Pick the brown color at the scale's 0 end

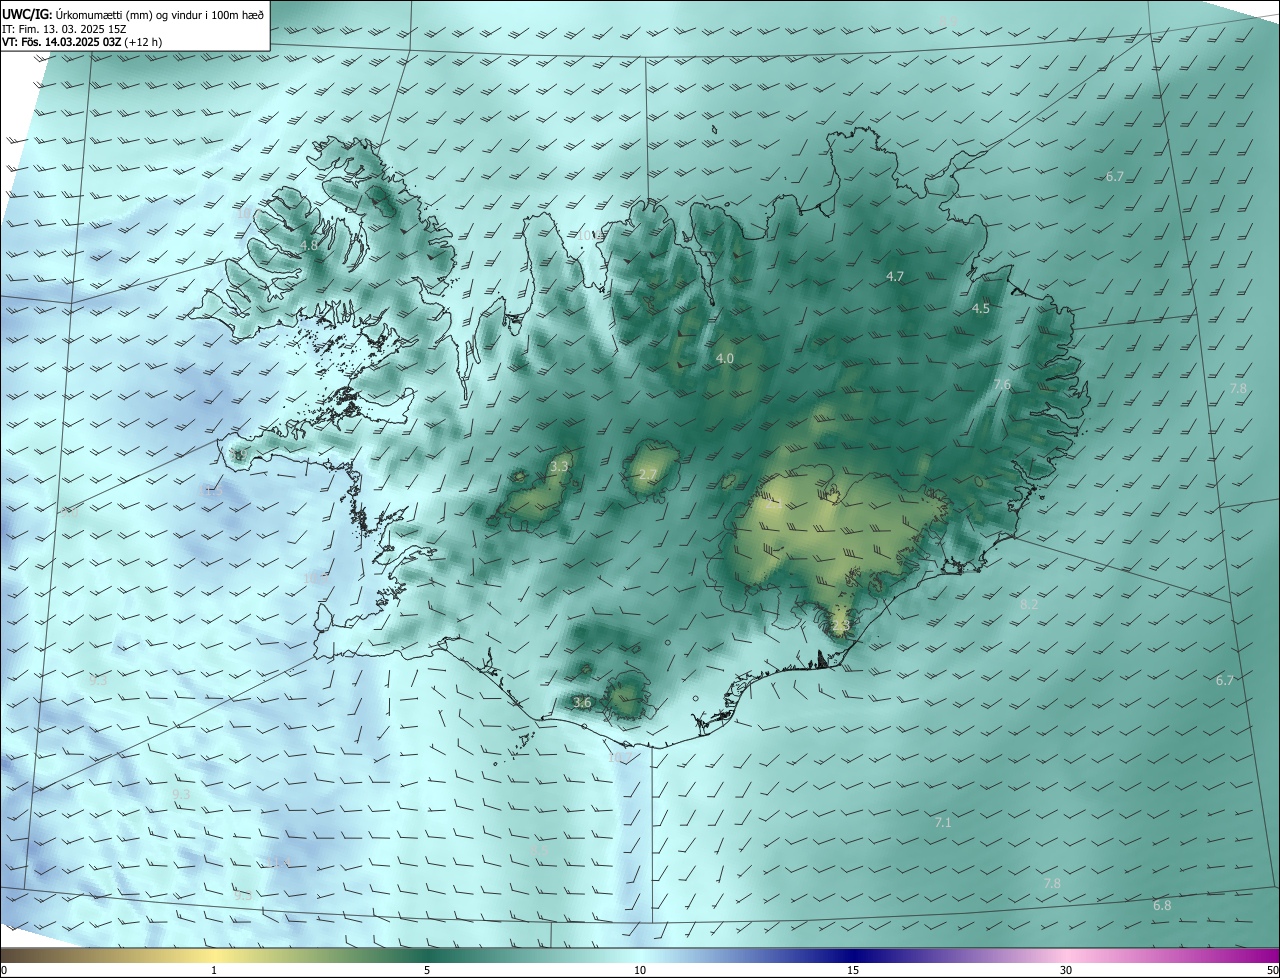(10, 956)
